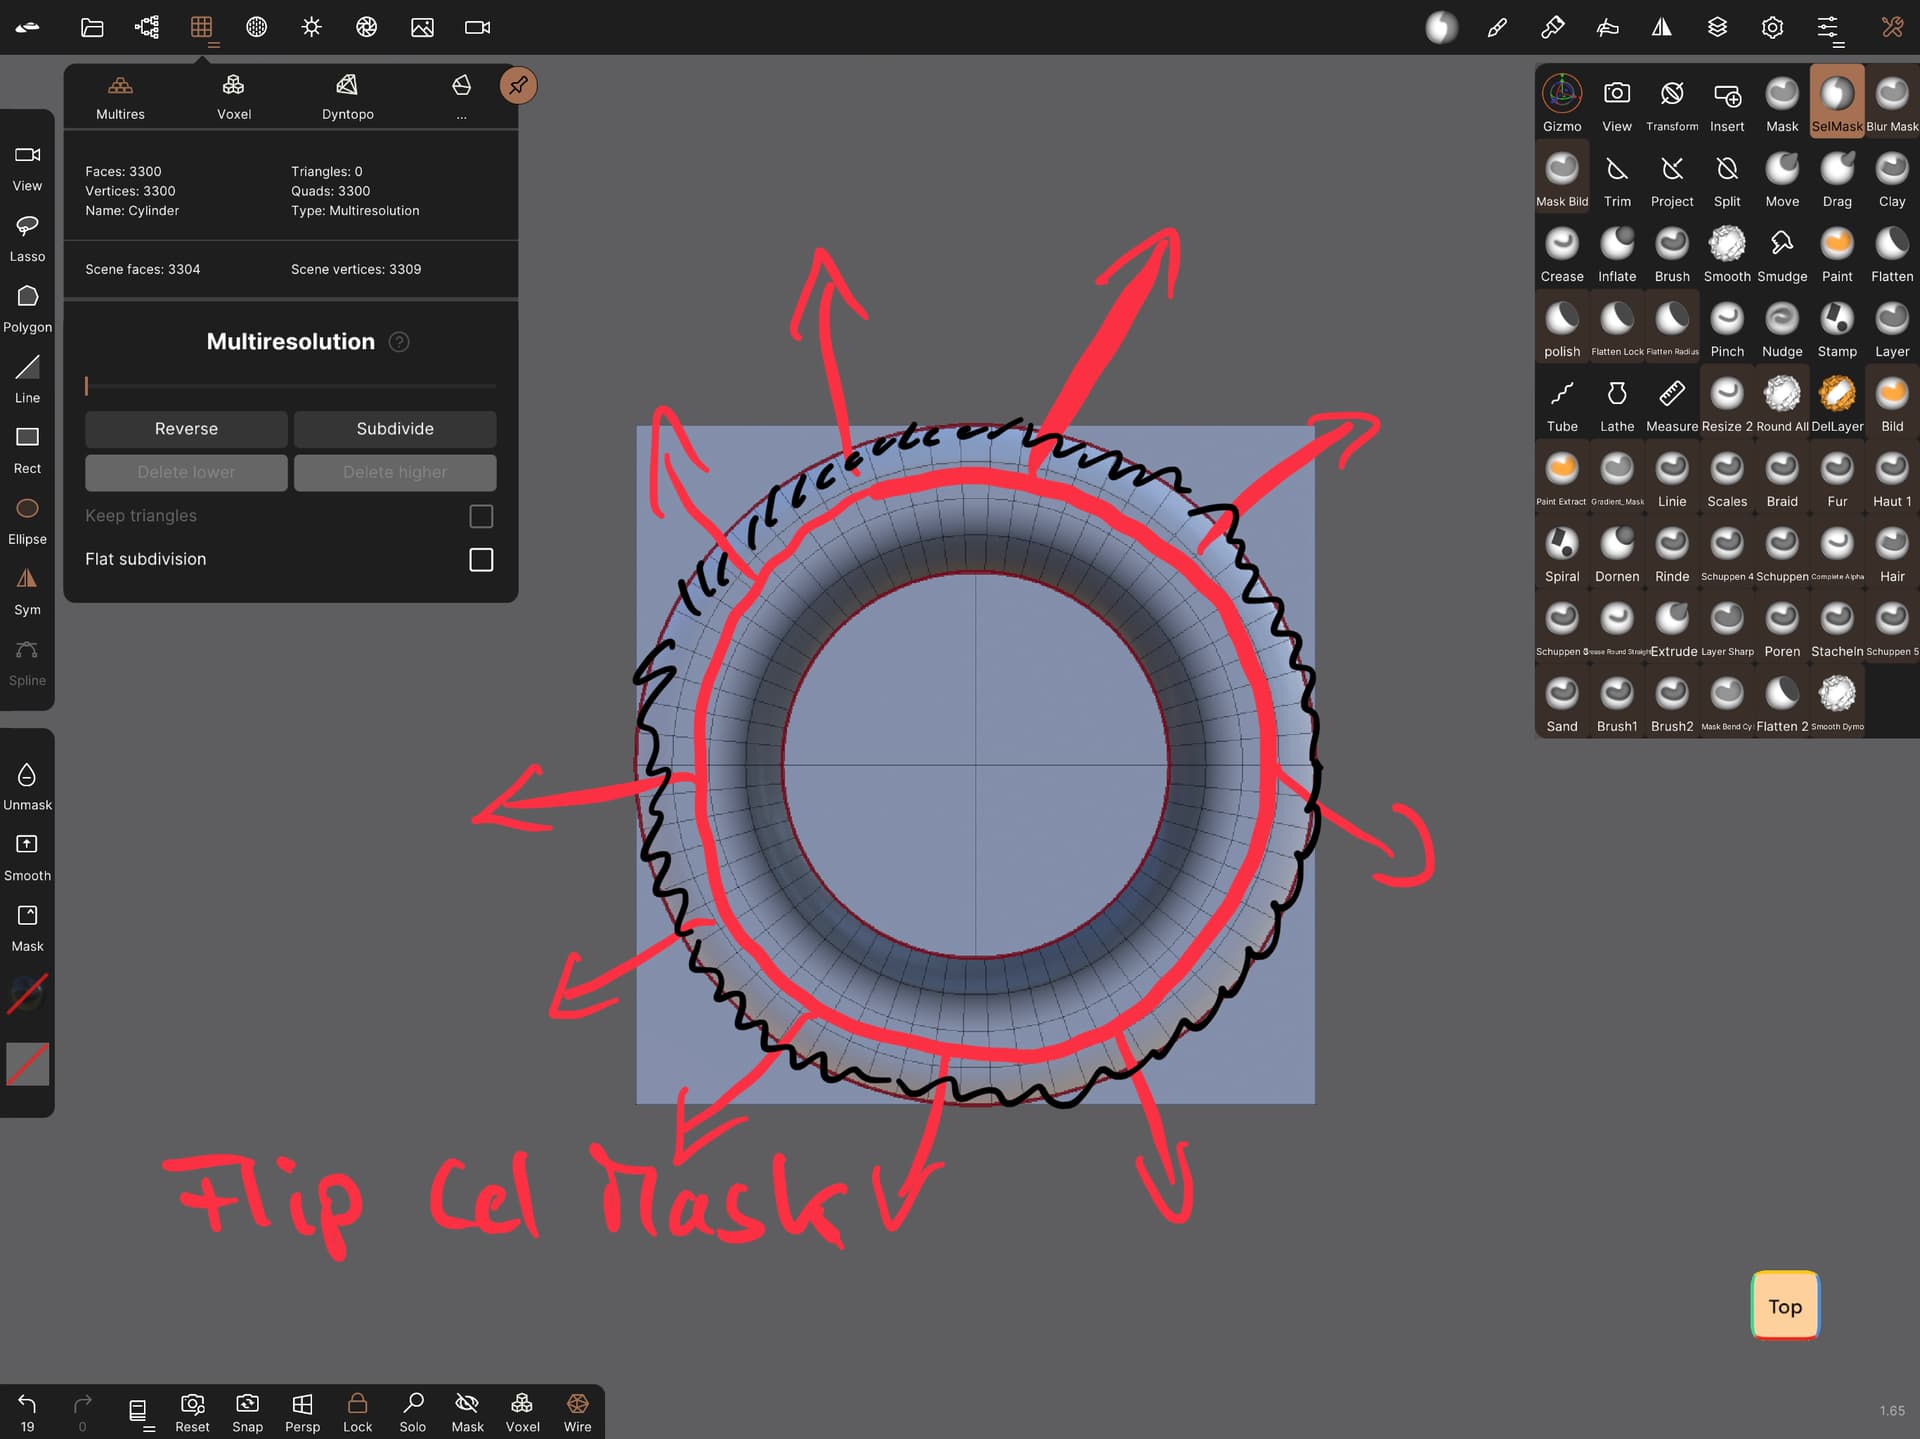Unpin the topology panel with pin button
Viewport: 1920px width, 1439px height.
coord(518,86)
